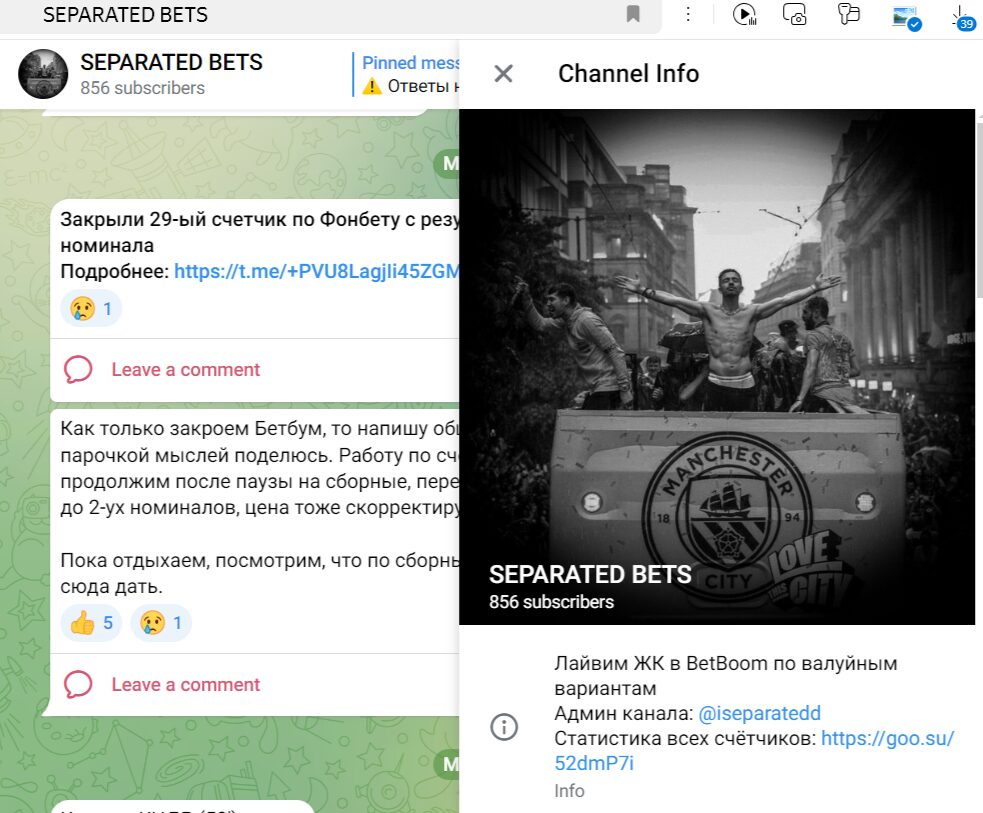The width and height of the screenshot is (983, 813).
Task: Click thumbs-up reaction with 5 count
Action: tap(91, 623)
